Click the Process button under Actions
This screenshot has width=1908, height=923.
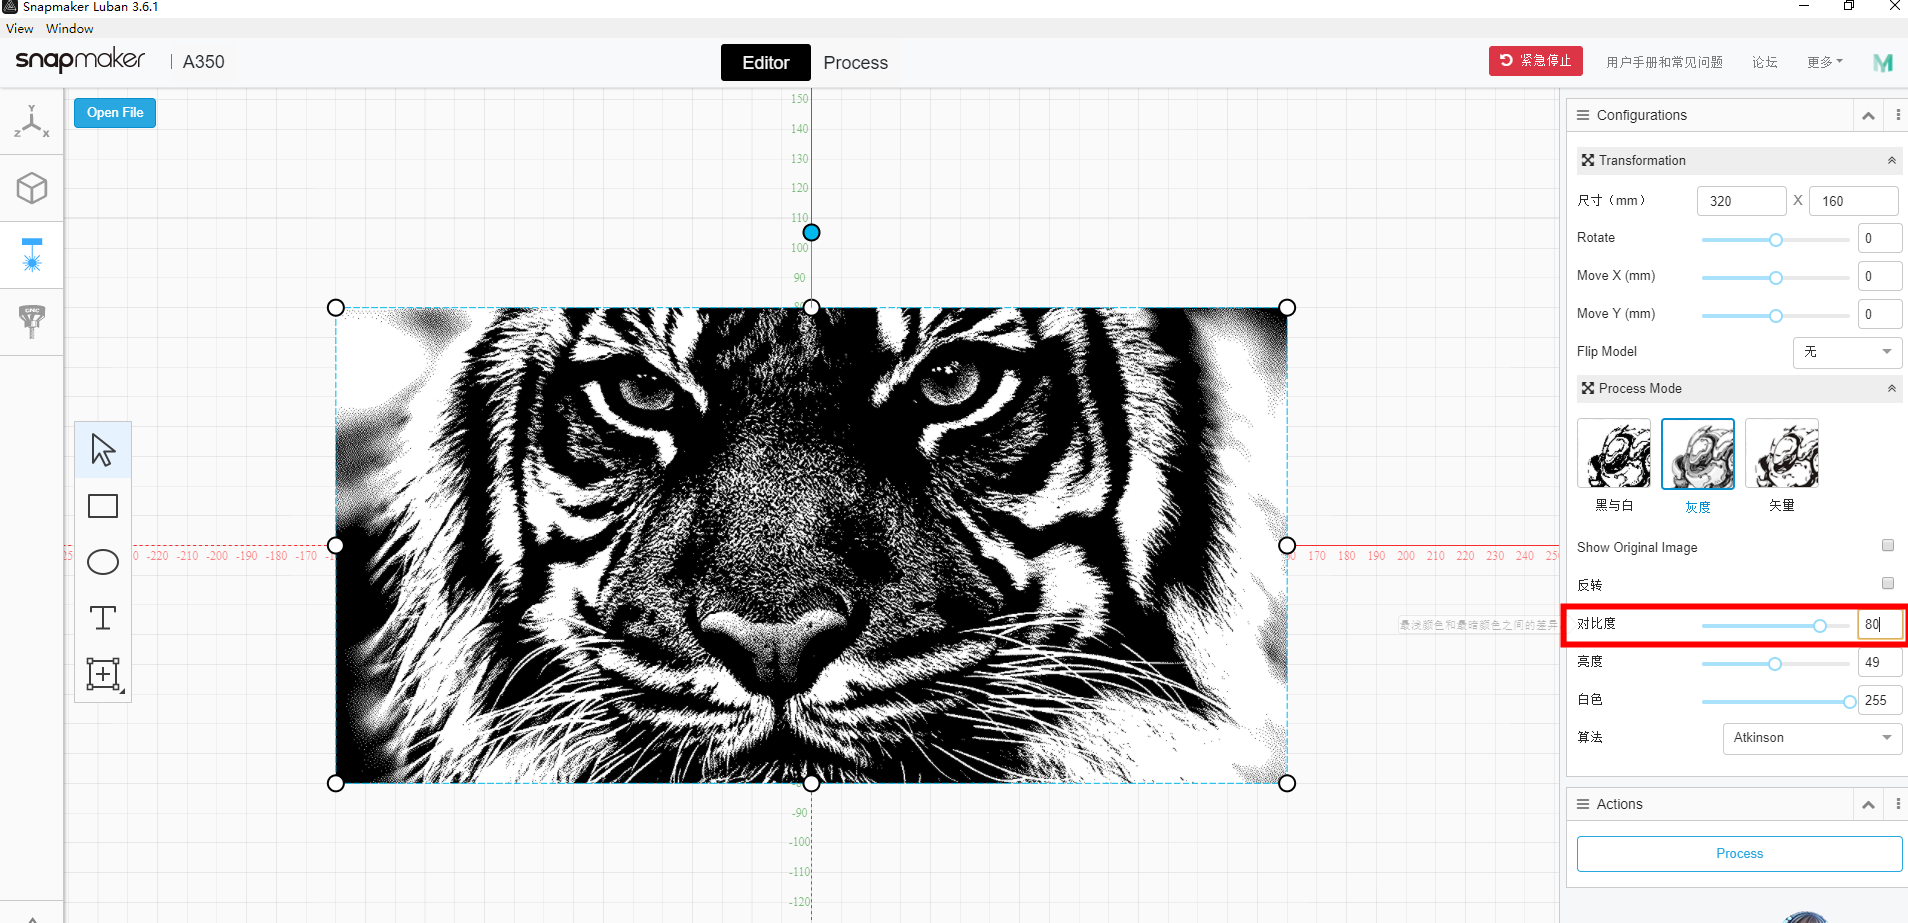(x=1739, y=854)
